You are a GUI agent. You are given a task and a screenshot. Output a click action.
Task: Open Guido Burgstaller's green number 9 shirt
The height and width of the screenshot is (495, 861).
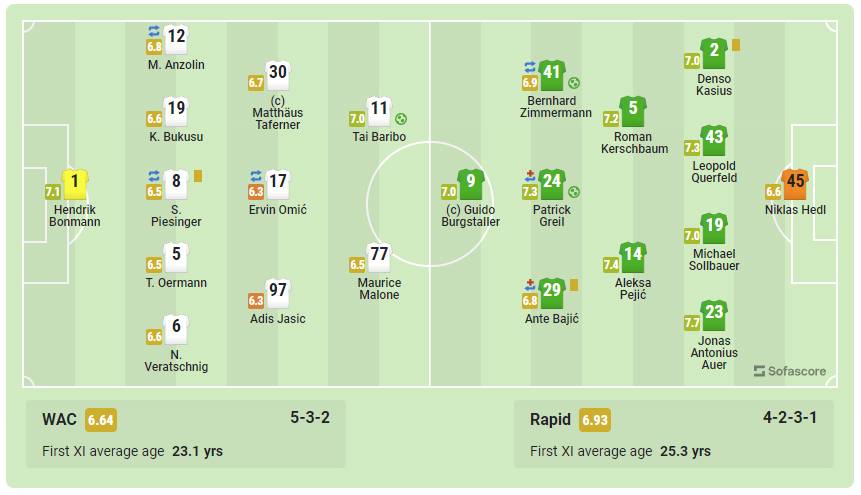point(471,185)
